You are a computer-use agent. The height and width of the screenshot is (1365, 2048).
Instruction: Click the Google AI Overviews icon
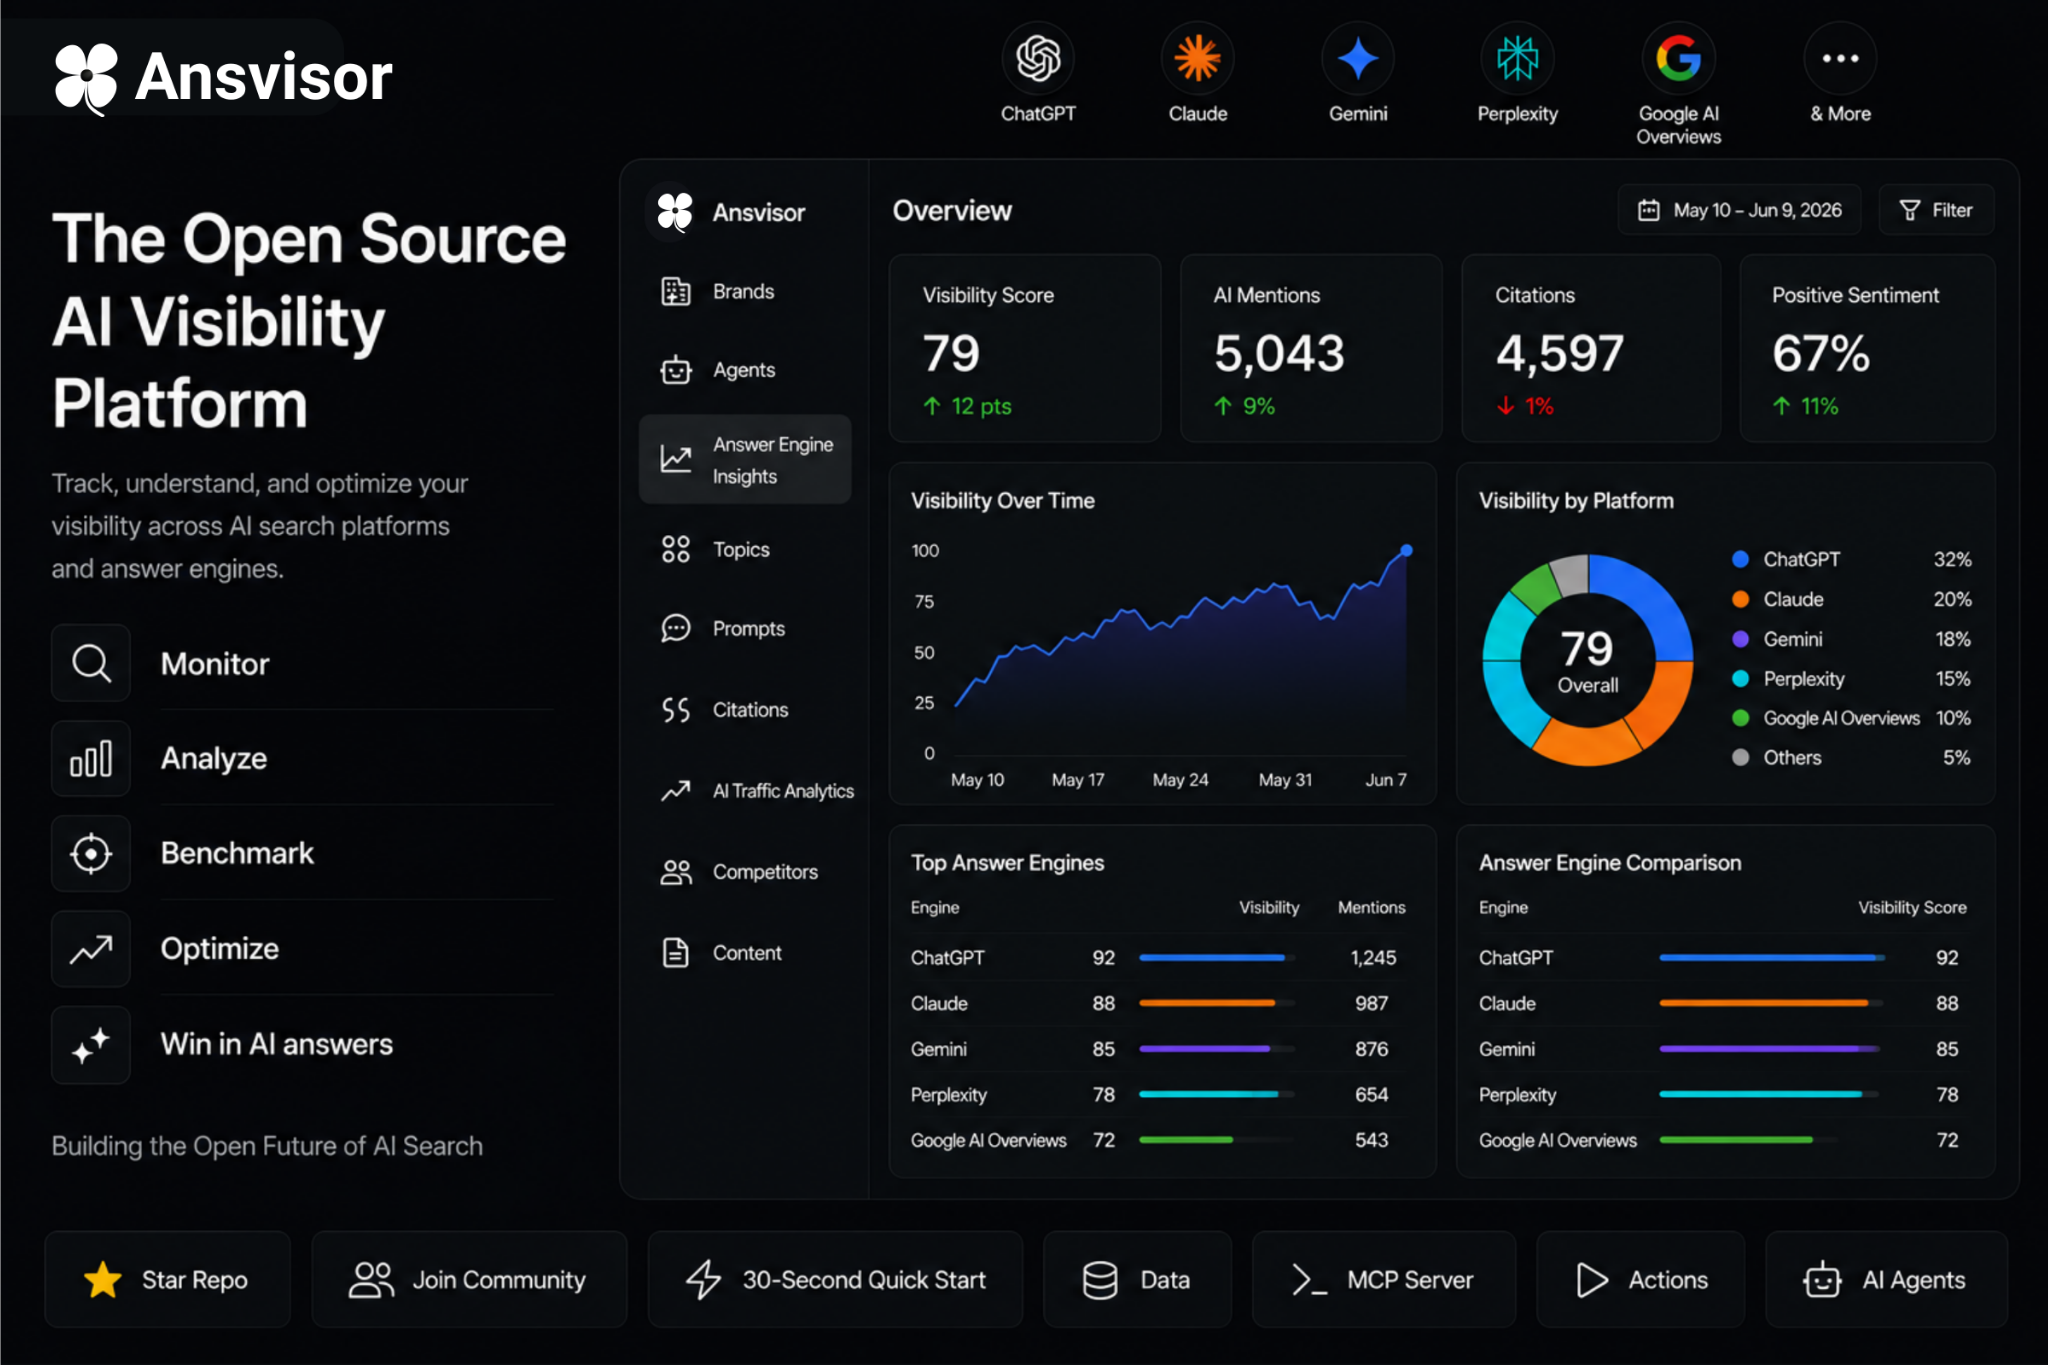1678,58
